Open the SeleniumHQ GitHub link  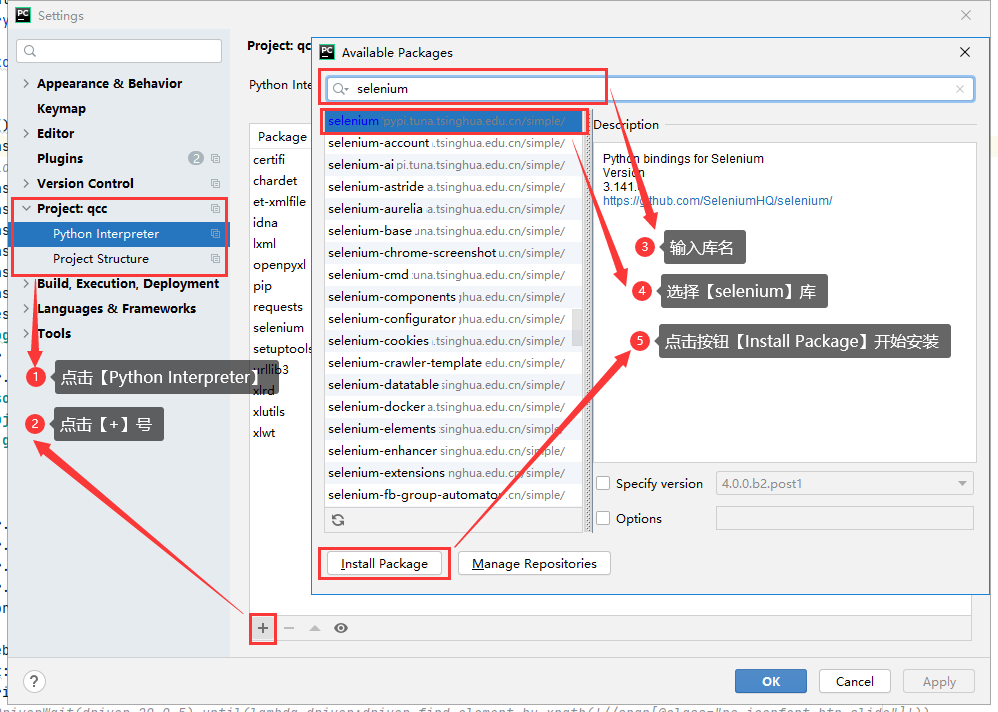click(717, 201)
